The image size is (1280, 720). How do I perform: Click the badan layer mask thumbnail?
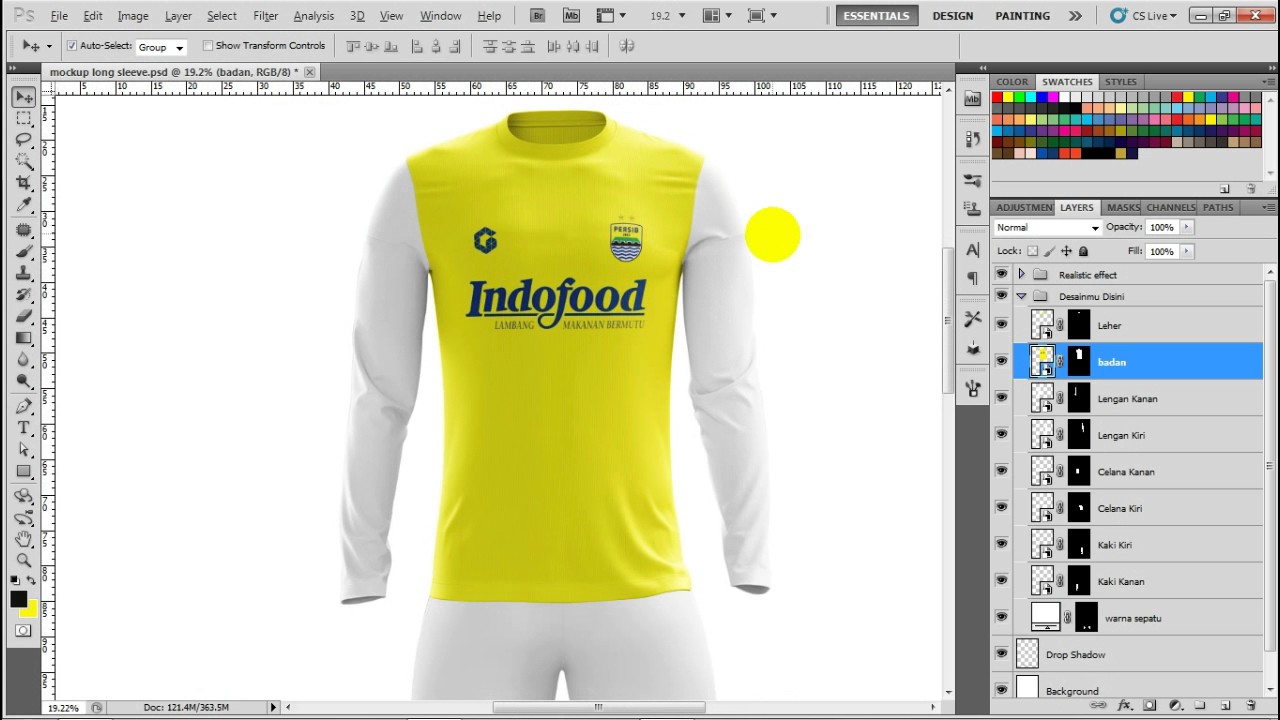point(1079,361)
